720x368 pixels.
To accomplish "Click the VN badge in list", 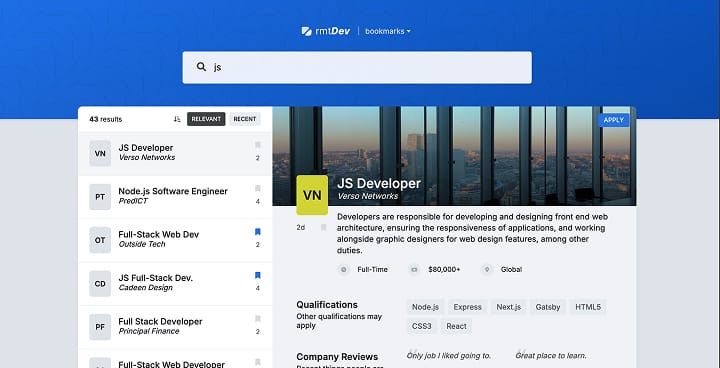I will coord(100,153).
